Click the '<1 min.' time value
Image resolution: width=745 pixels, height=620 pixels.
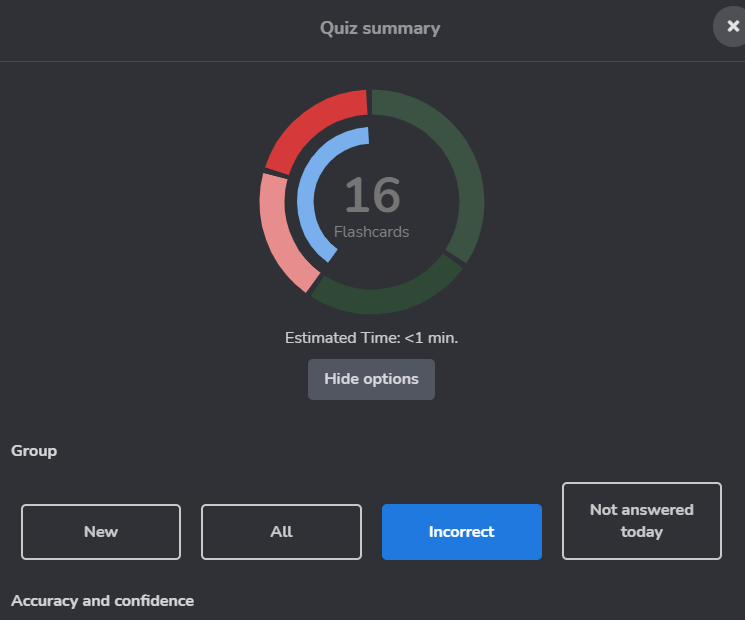tap(431, 338)
